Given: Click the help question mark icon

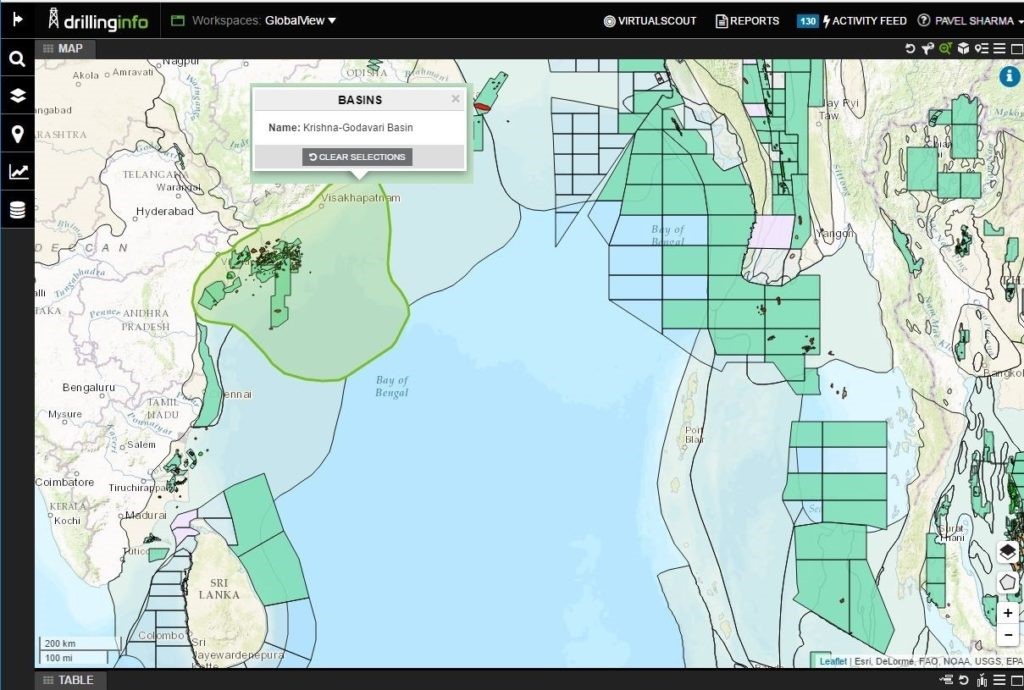Looking at the screenshot, I should click(923, 20).
